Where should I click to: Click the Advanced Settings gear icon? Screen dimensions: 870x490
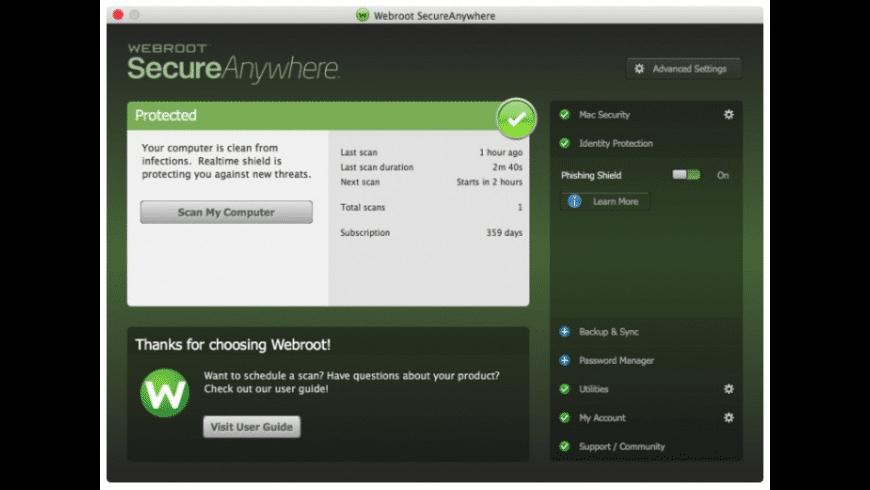[x=639, y=69]
